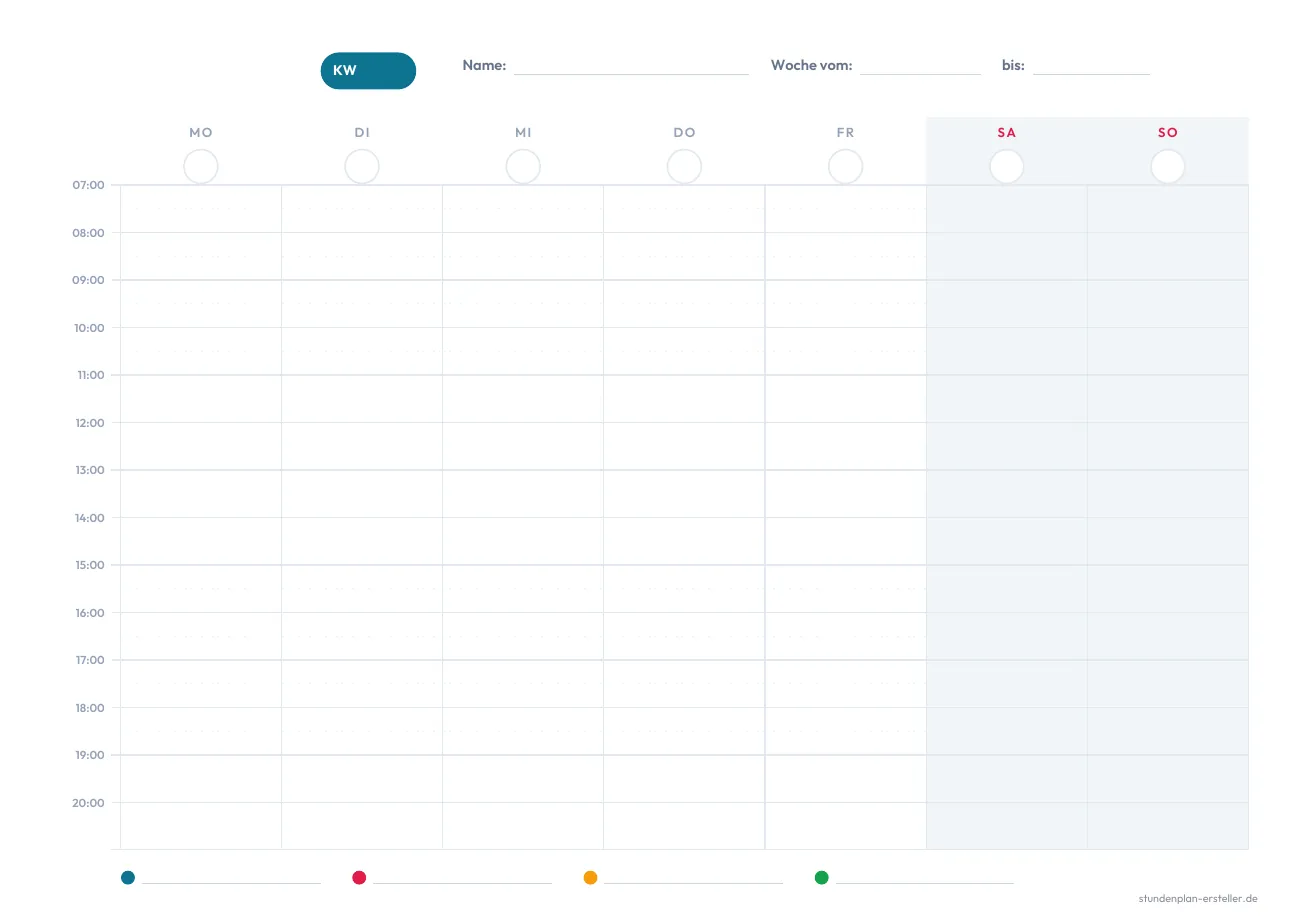Click the line beside the orange dot
This screenshot has width=1298, height=918.
click(x=693, y=883)
